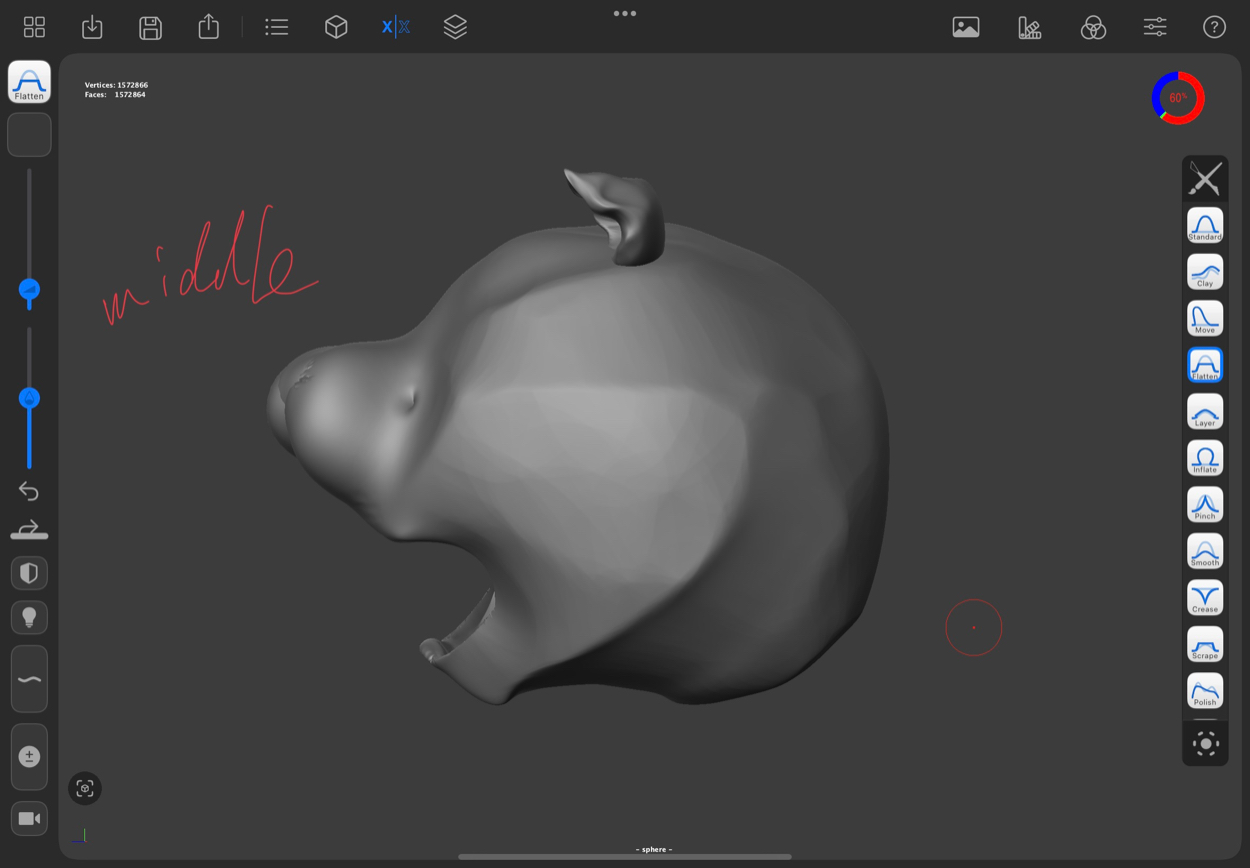This screenshot has width=1250, height=868.
Task: Select the Clay brush tool
Action: (1204, 272)
